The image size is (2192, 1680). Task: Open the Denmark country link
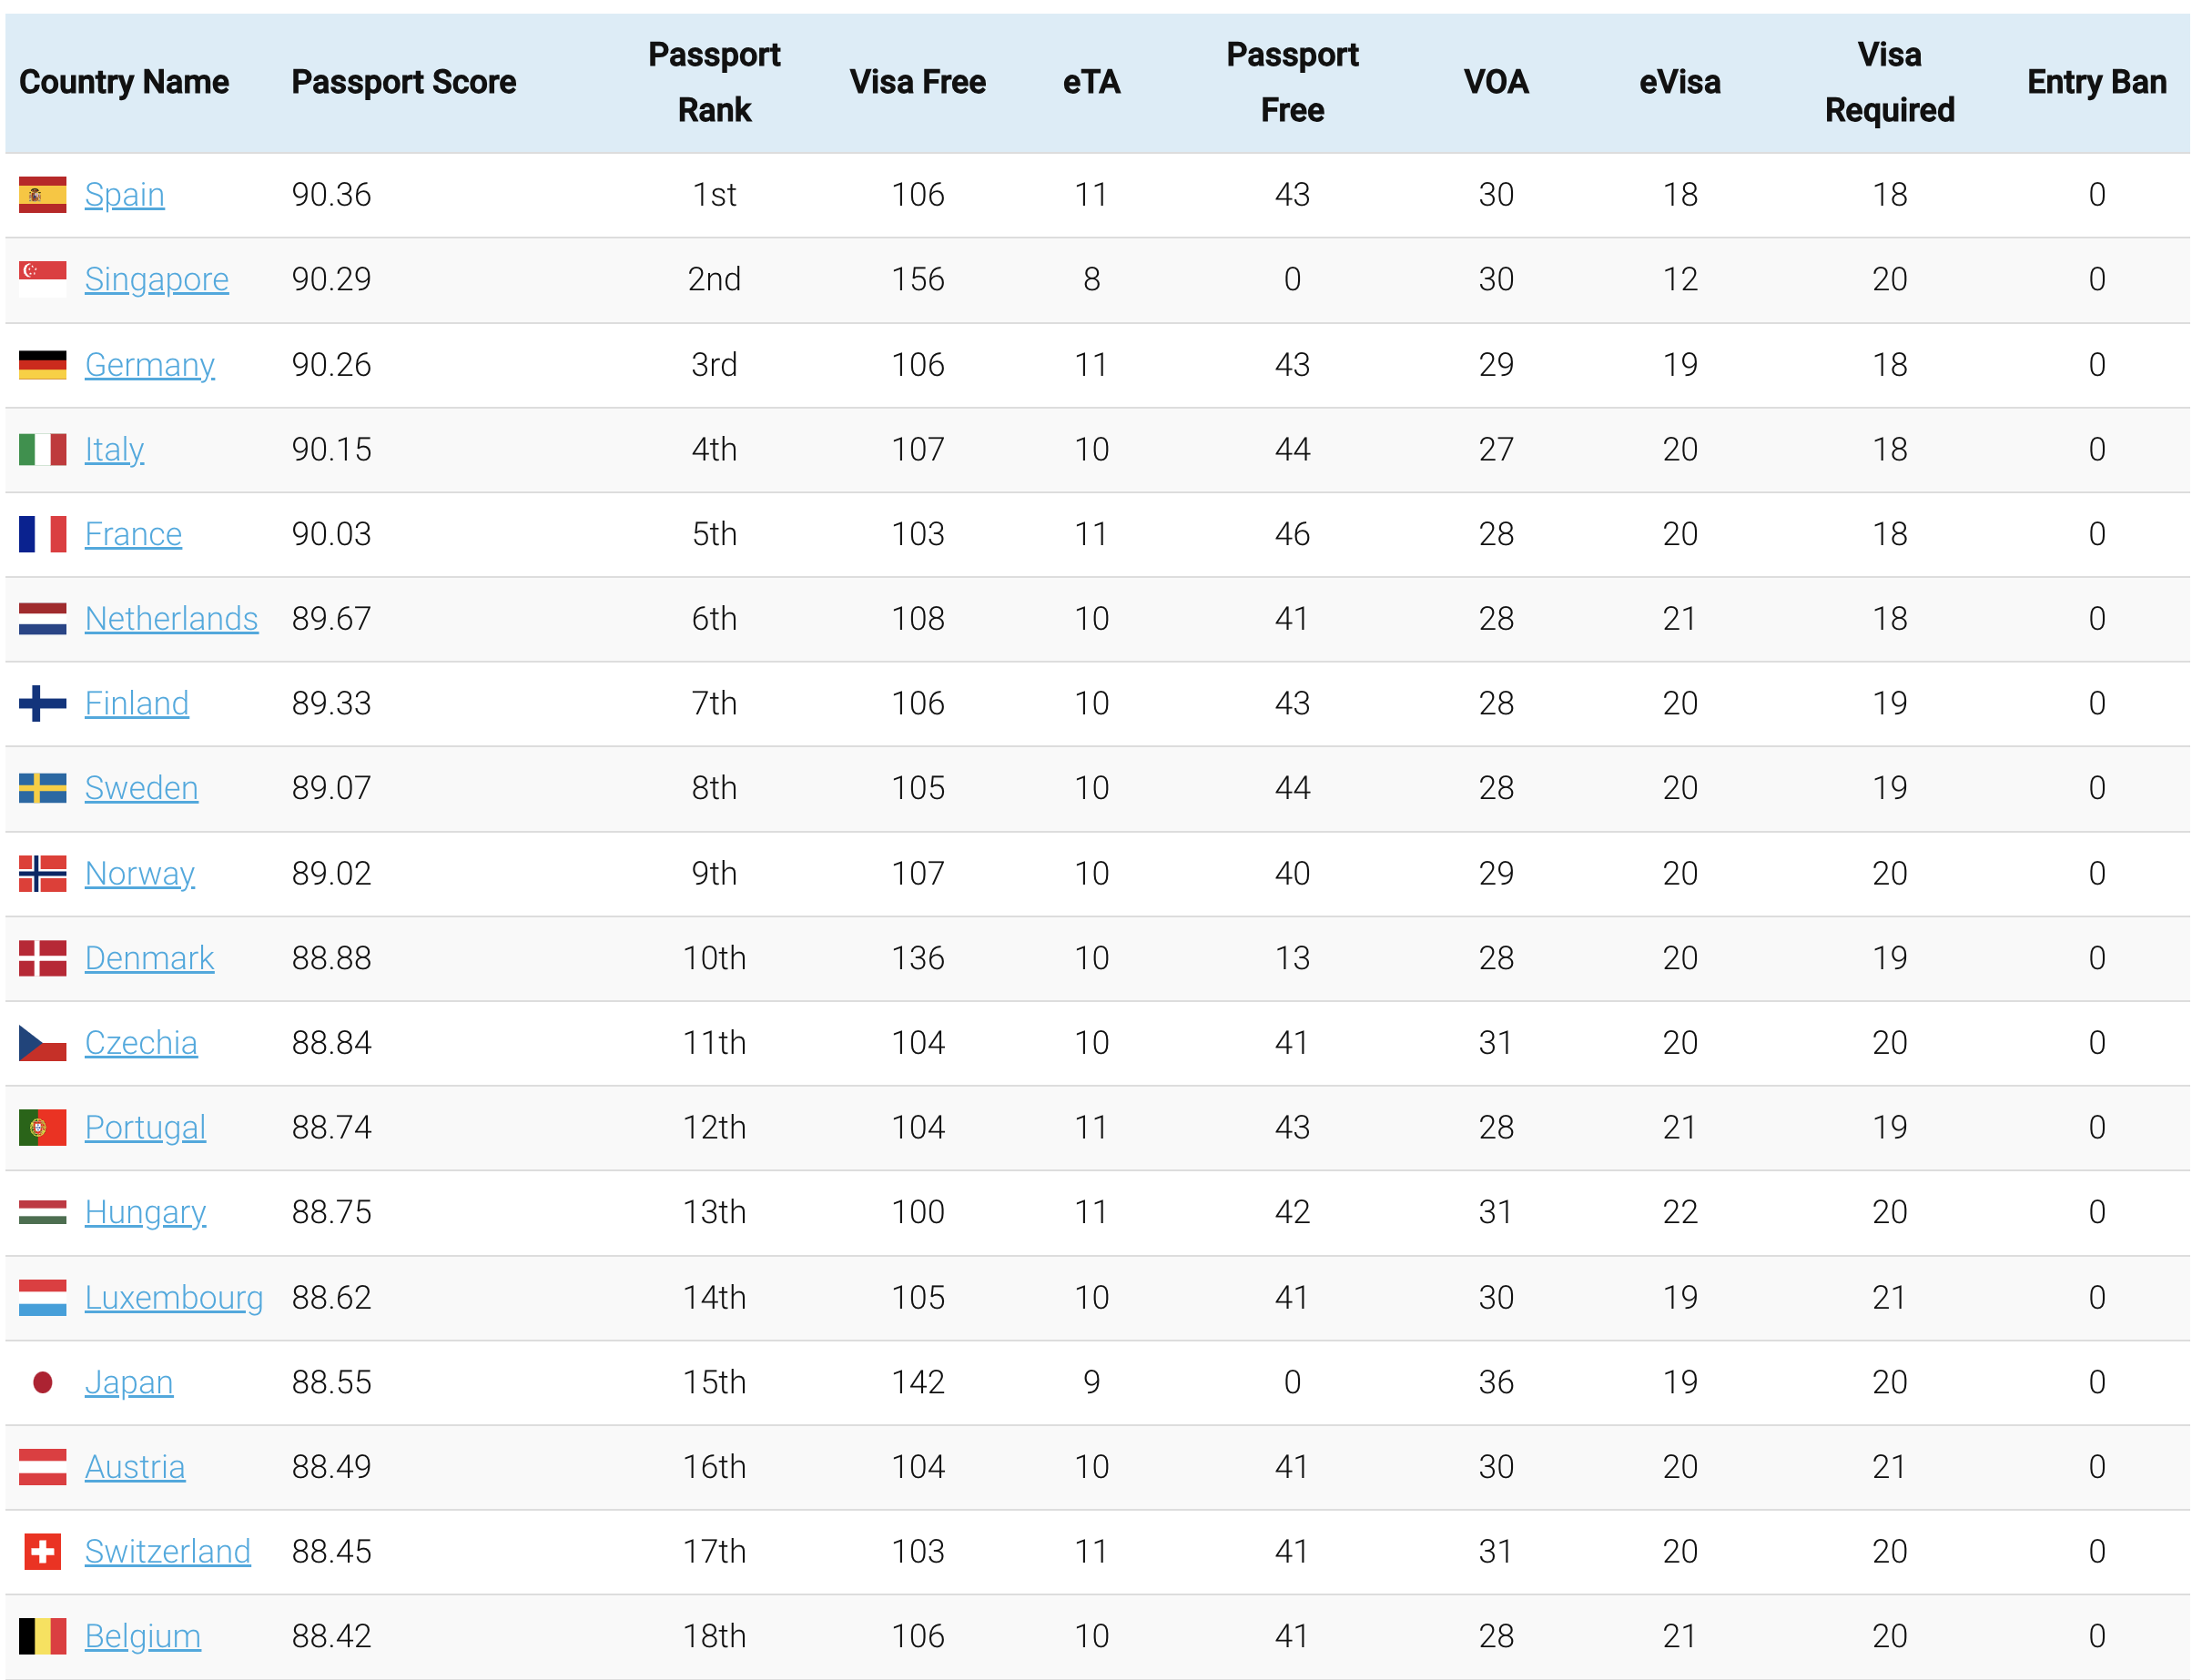tap(149, 958)
